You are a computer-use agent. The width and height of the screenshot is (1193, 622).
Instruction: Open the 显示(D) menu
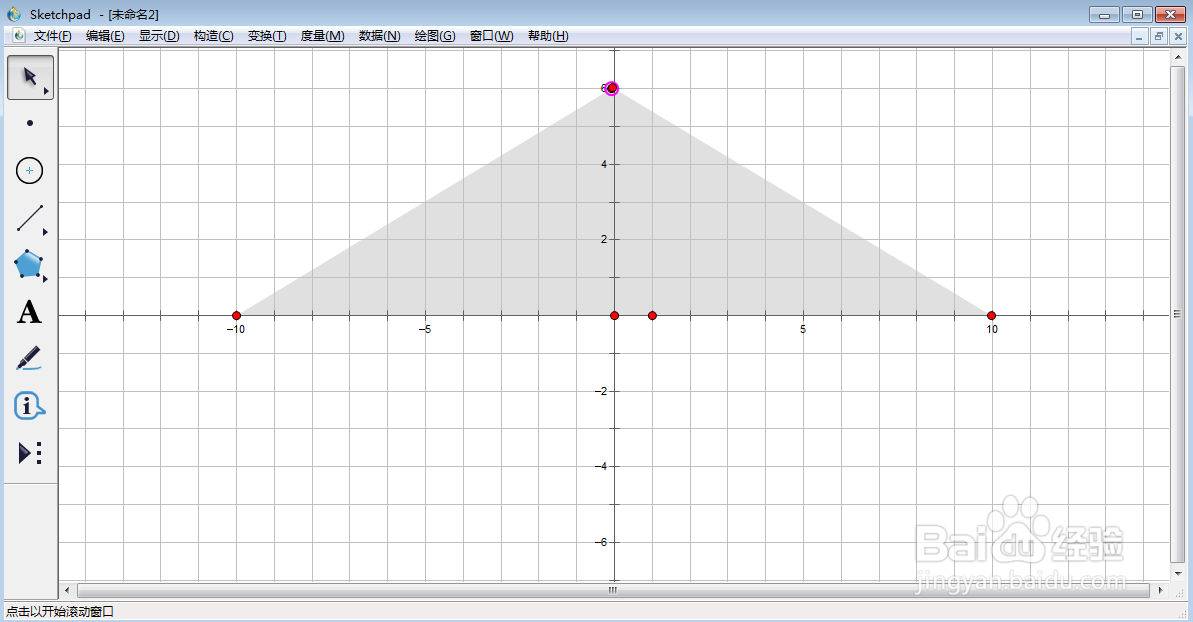point(159,36)
